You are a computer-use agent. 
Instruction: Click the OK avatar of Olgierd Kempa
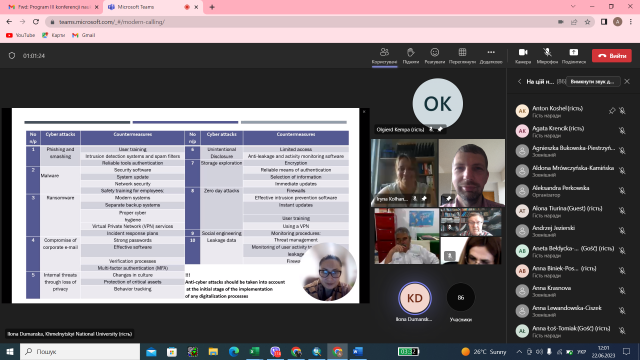click(438, 104)
